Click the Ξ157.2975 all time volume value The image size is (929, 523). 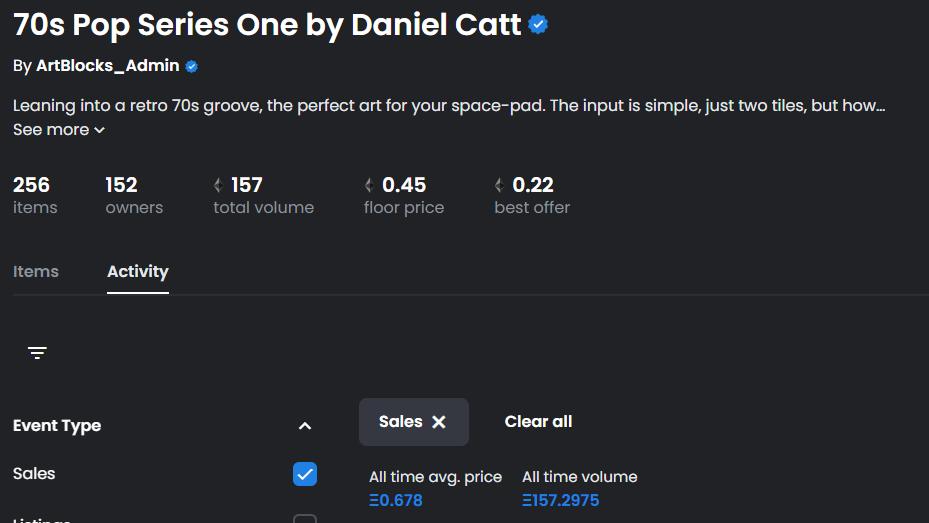tap(560, 500)
